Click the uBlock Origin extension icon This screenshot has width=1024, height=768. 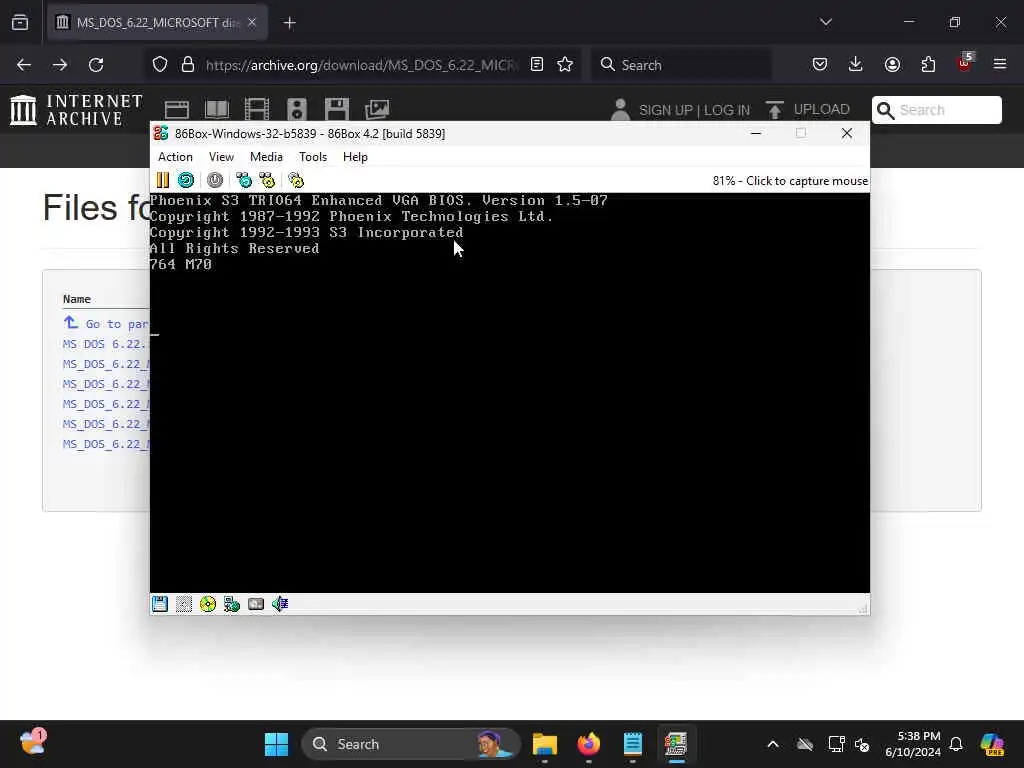pos(965,63)
